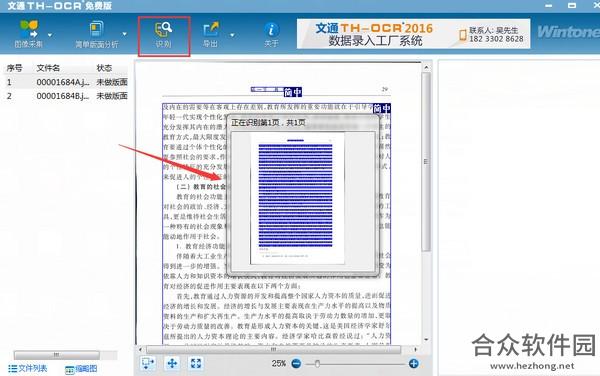Viewport: 600px width, 376px height.
Task: Switch to the 缩略图 thumbnails tab
Action: coord(81,369)
